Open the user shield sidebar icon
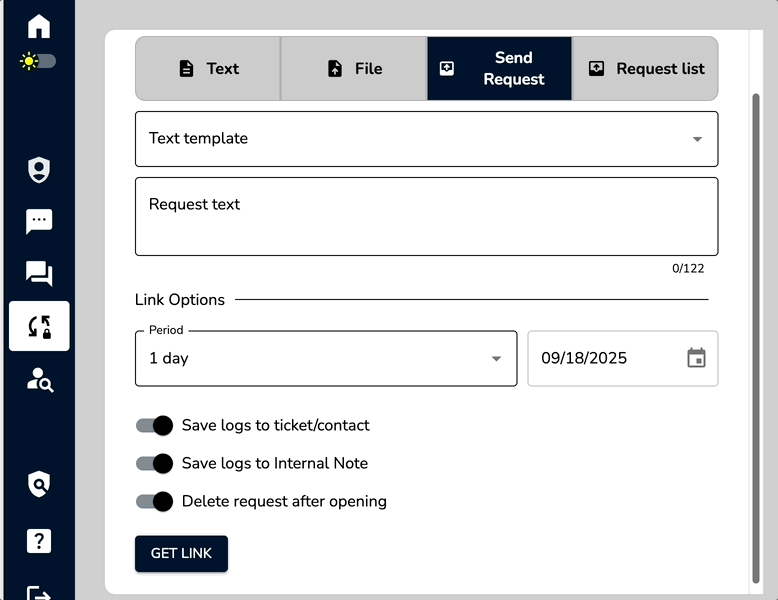 [39, 170]
